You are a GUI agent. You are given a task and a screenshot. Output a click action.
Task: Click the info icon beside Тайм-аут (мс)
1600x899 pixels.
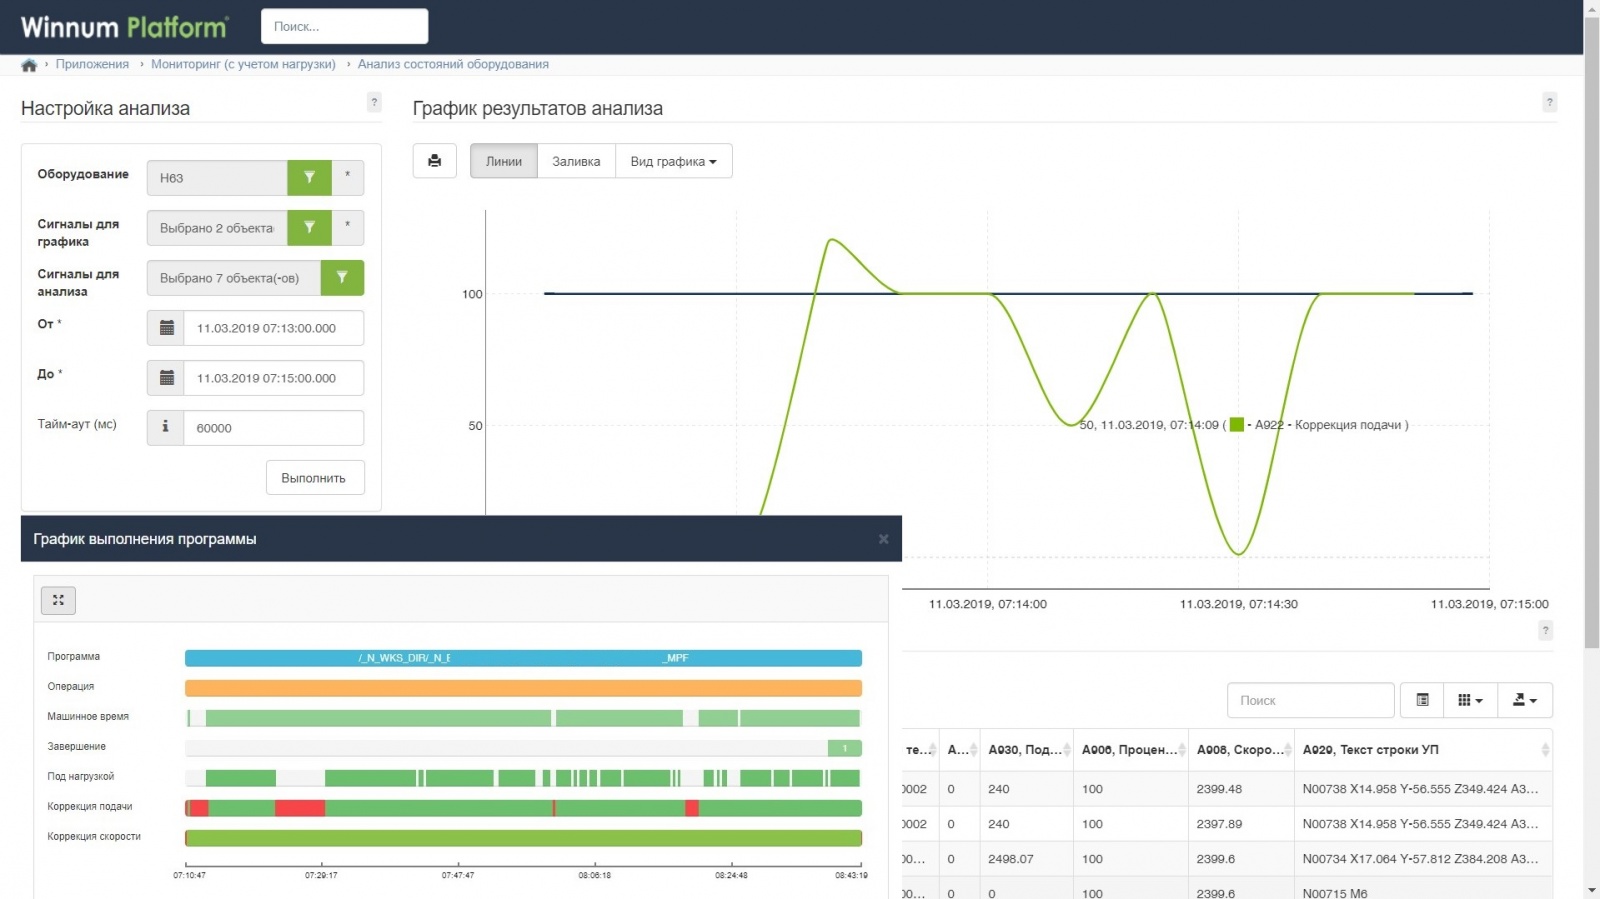click(x=166, y=427)
